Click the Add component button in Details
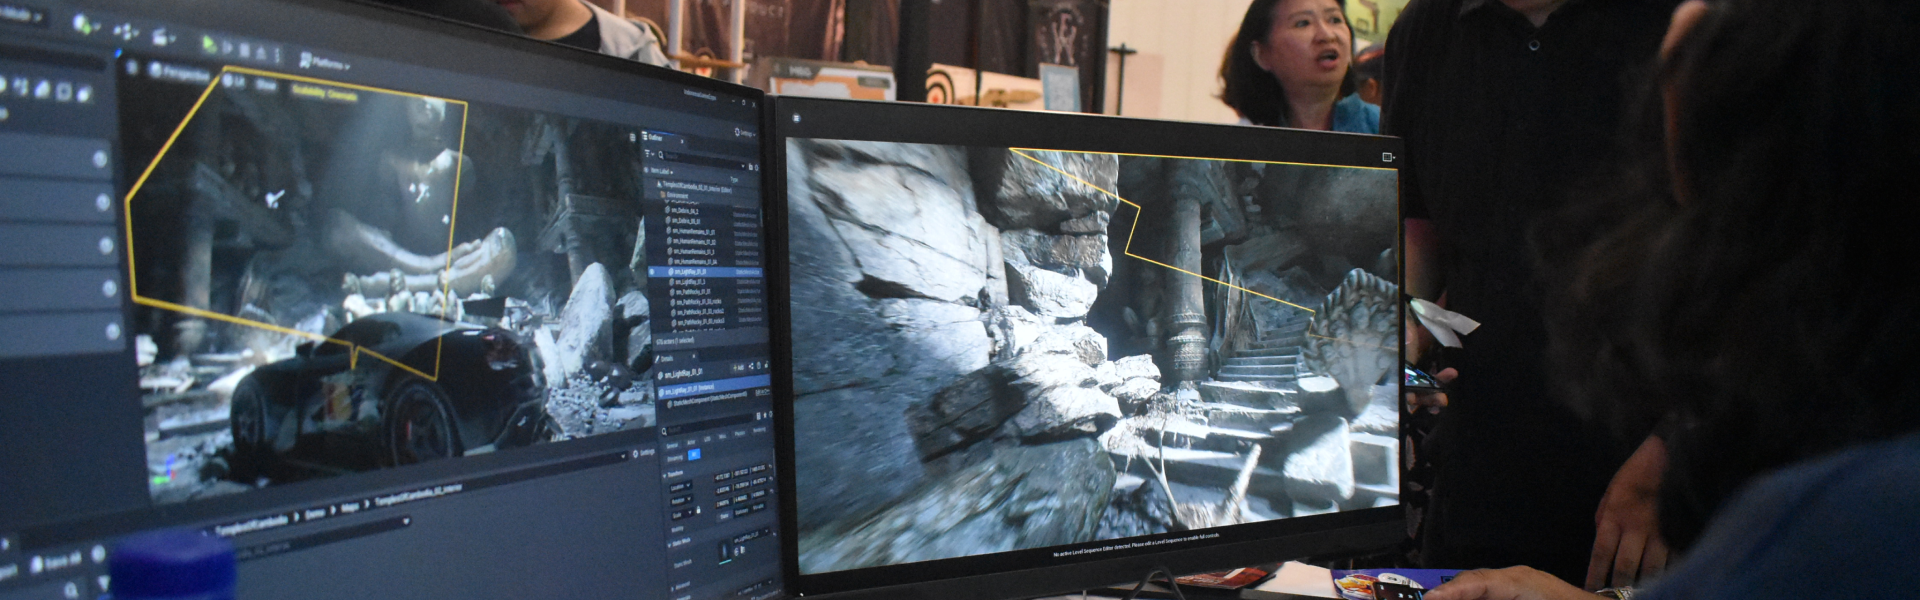Image resolution: width=1920 pixels, height=600 pixels. [738, 368]
